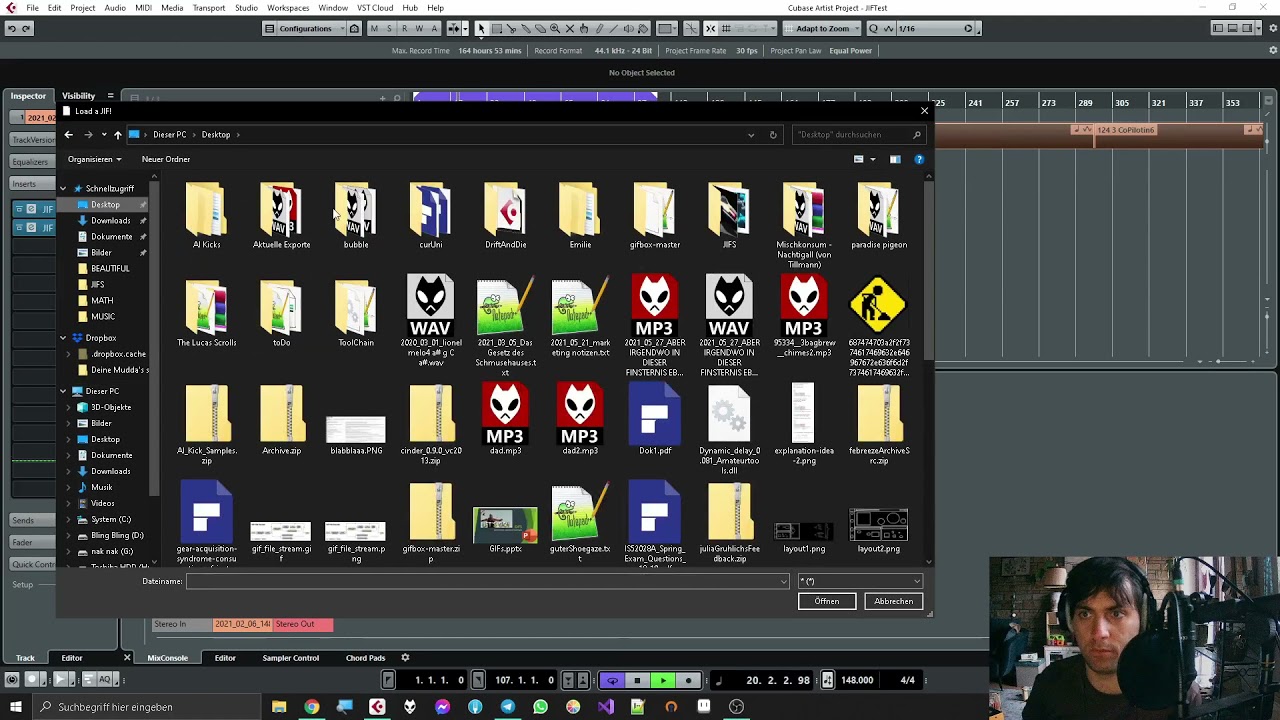Click the green Play button in transport
The image size is (1280, 720).
[x=663, y=680]
